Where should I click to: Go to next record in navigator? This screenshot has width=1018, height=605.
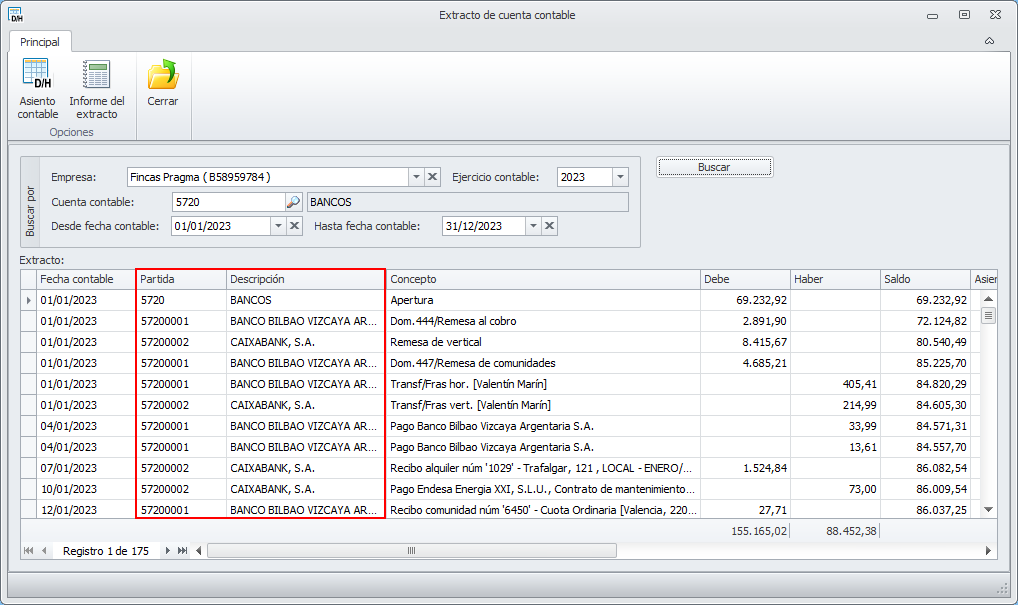coord(167,551)
